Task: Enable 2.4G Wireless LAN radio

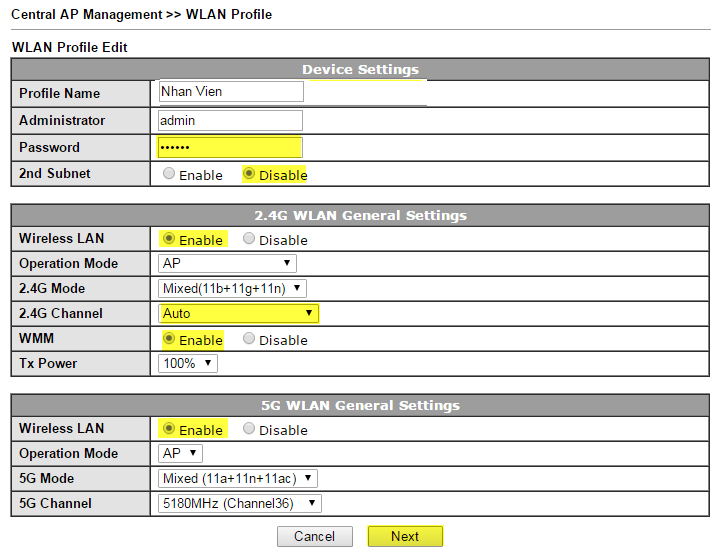Action: 169,238
